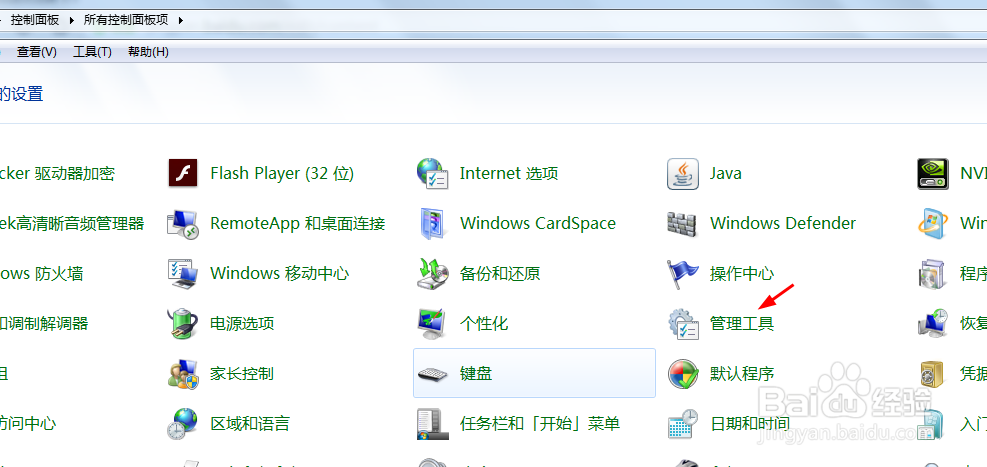The image size is (987, 467).
Task: Expand the arrow after 控制面板 in address bar
Action: pos(70,20)
